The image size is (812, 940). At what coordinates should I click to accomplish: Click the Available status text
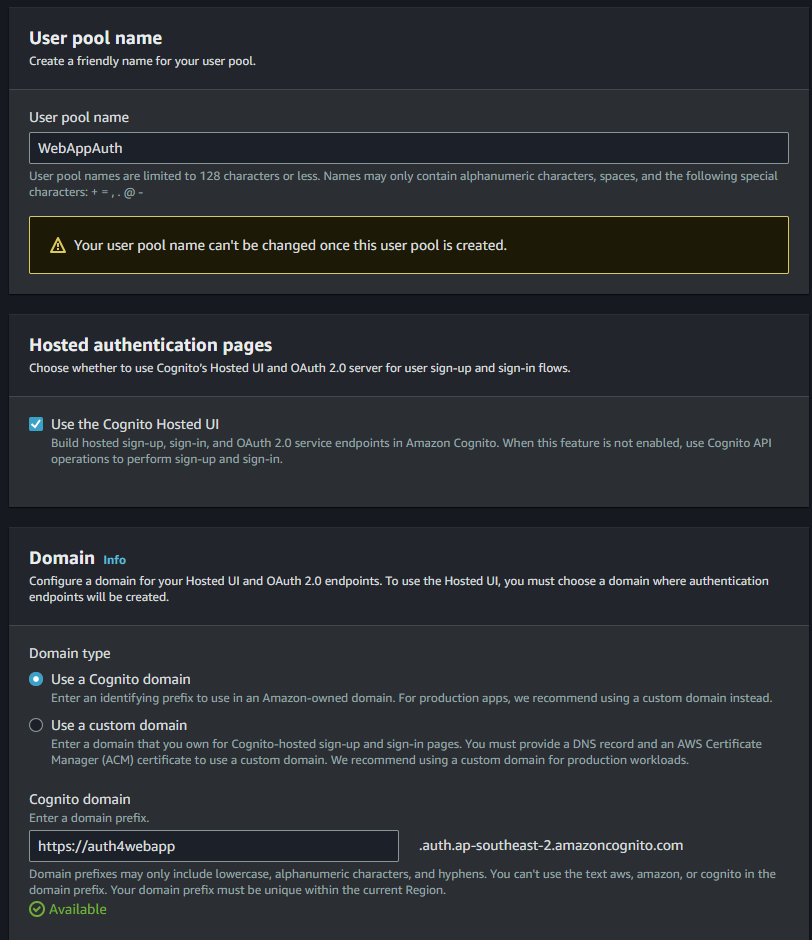[x=77, y=909]
